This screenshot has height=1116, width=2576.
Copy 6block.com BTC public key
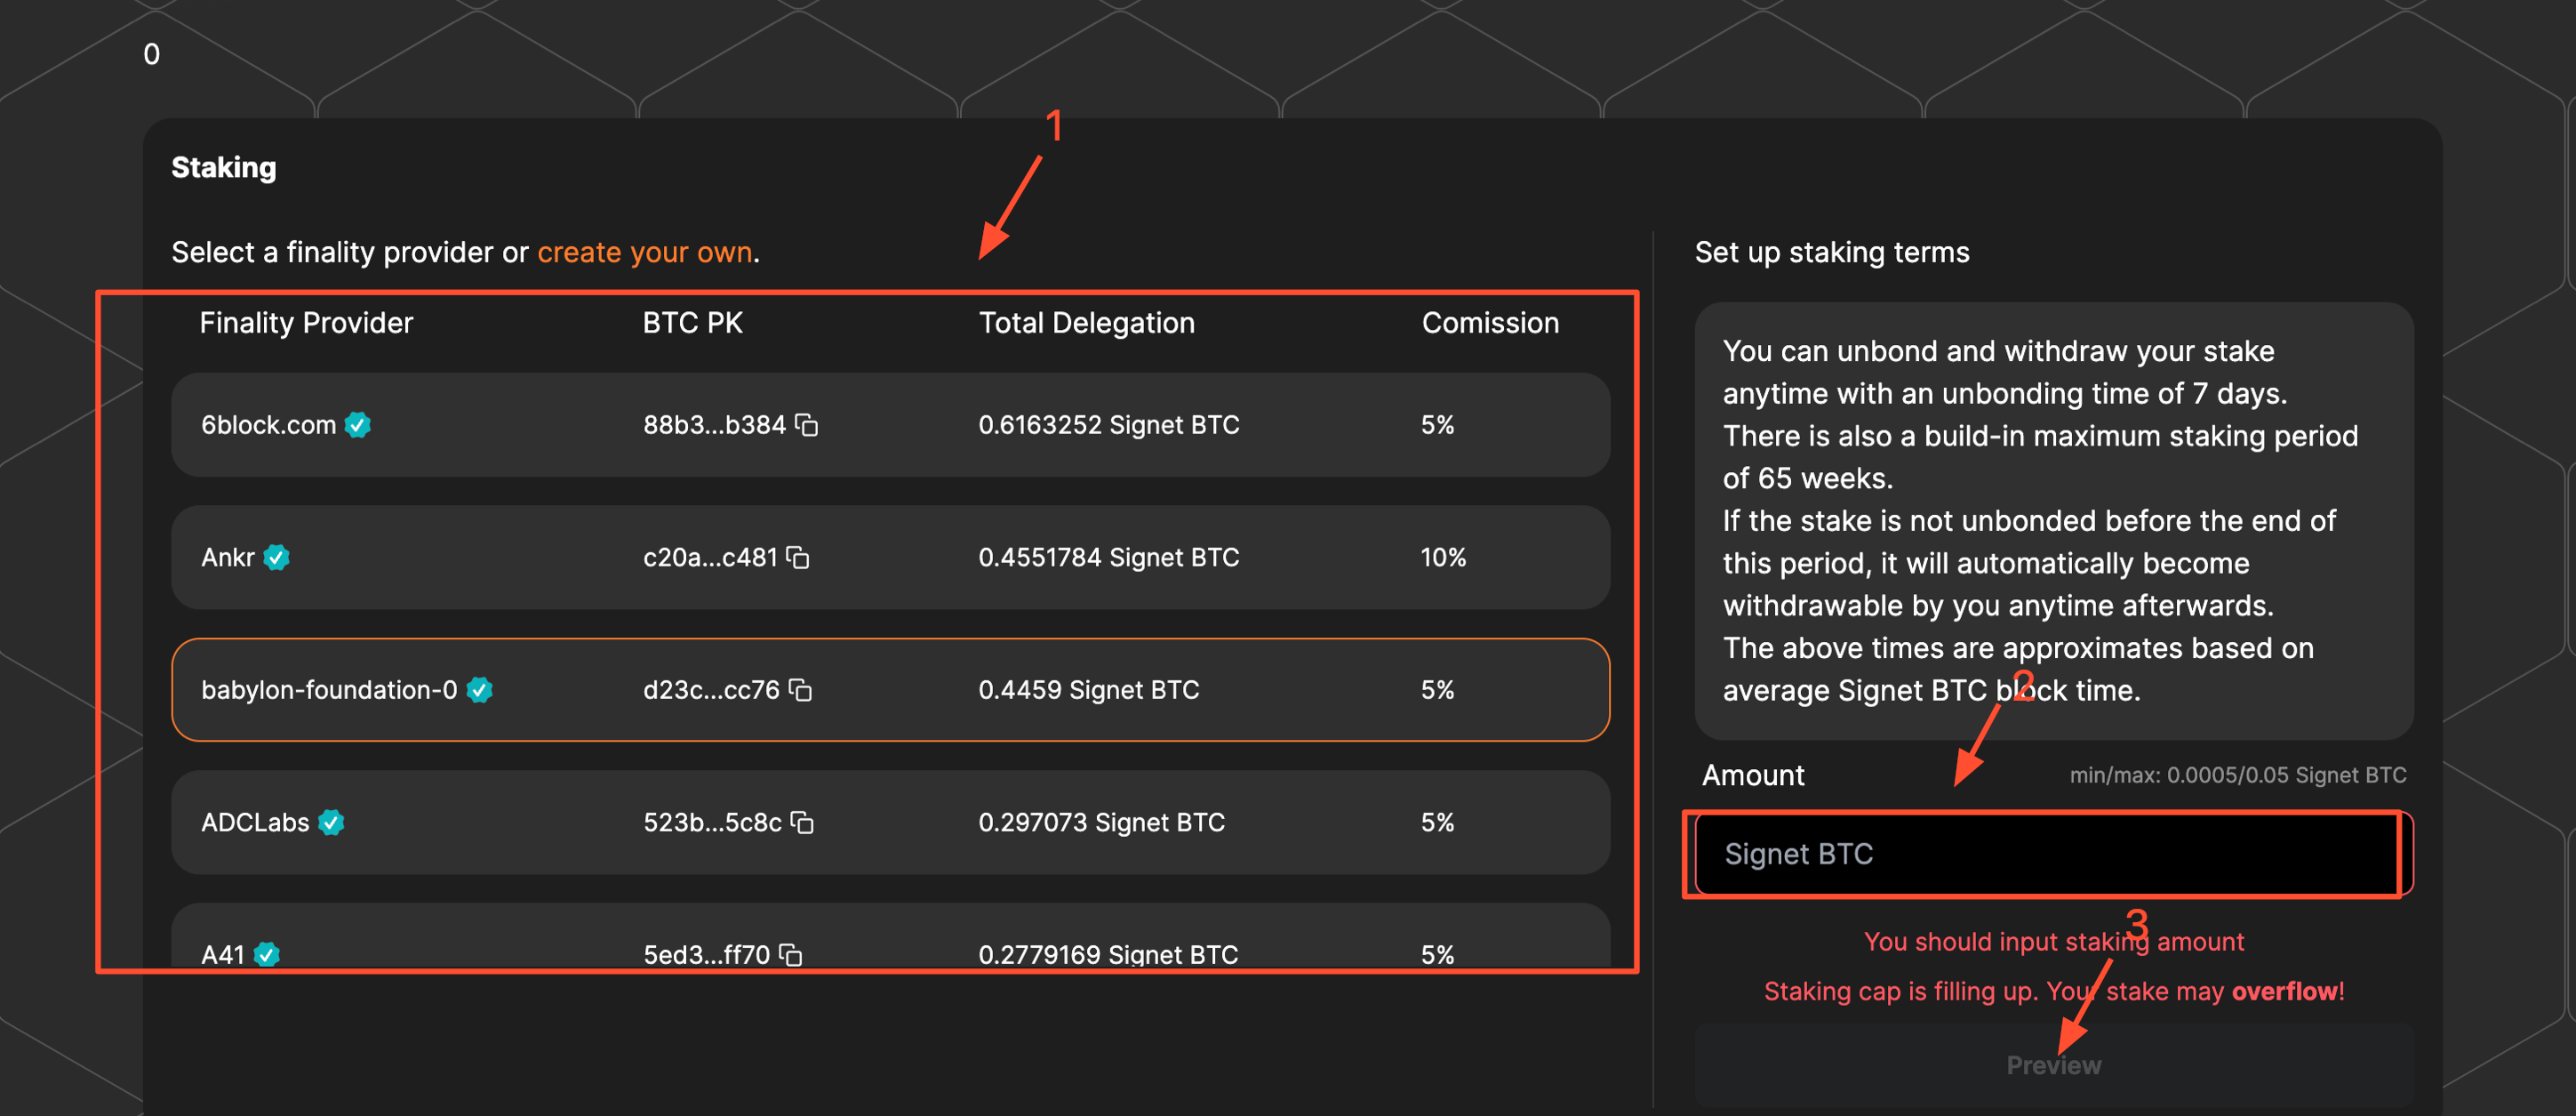pos(807,426)
